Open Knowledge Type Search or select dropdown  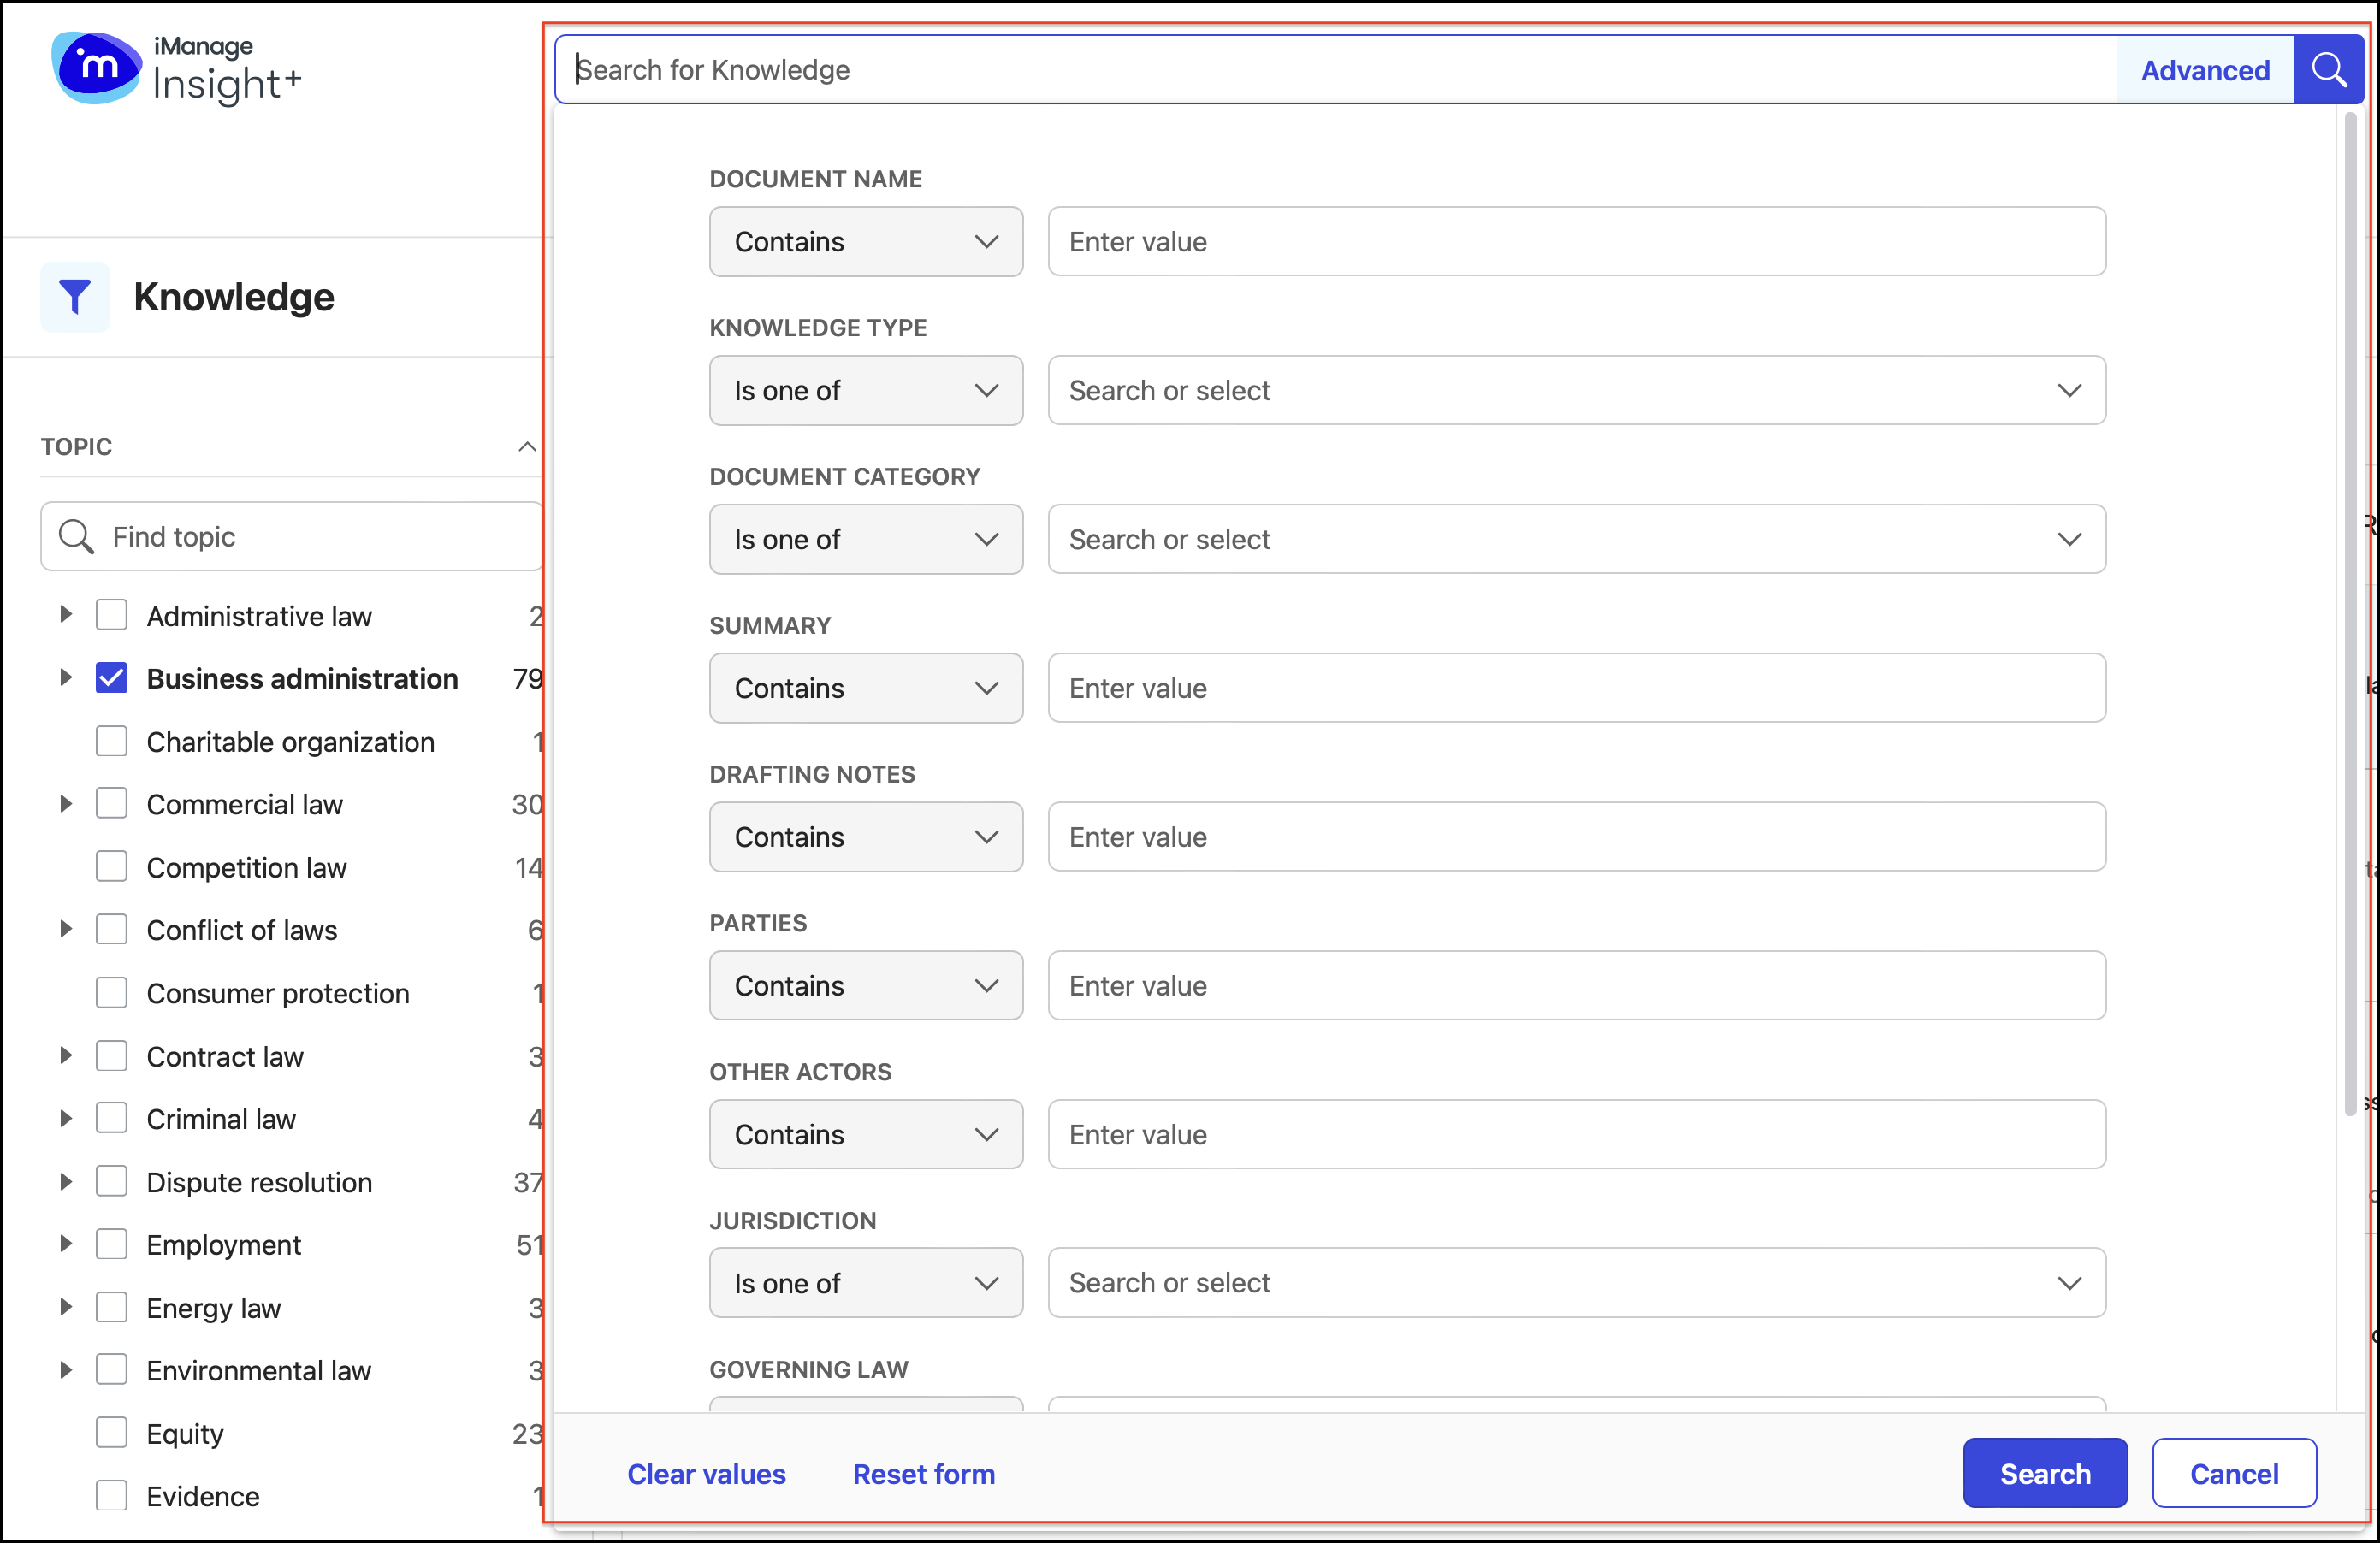[1576, 391]
